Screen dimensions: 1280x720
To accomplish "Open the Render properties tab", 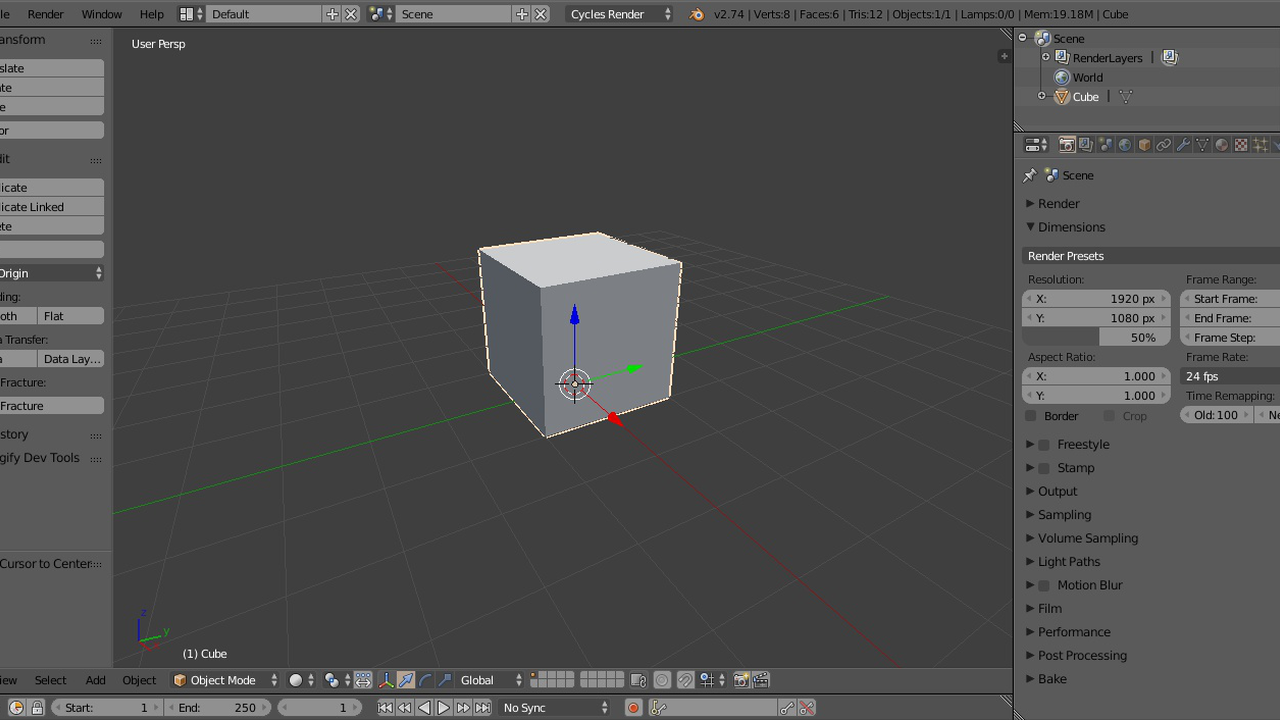I will [1066, 144].
